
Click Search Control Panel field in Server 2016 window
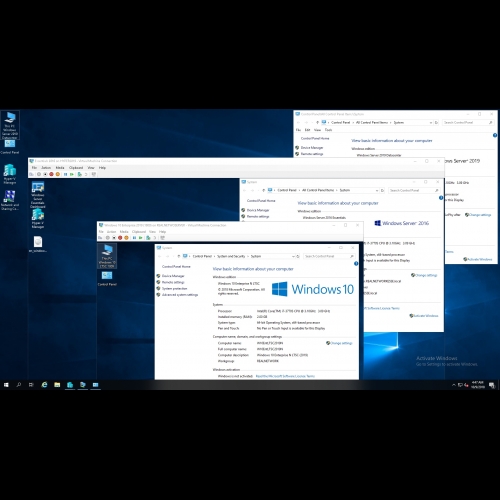[414, 190]
